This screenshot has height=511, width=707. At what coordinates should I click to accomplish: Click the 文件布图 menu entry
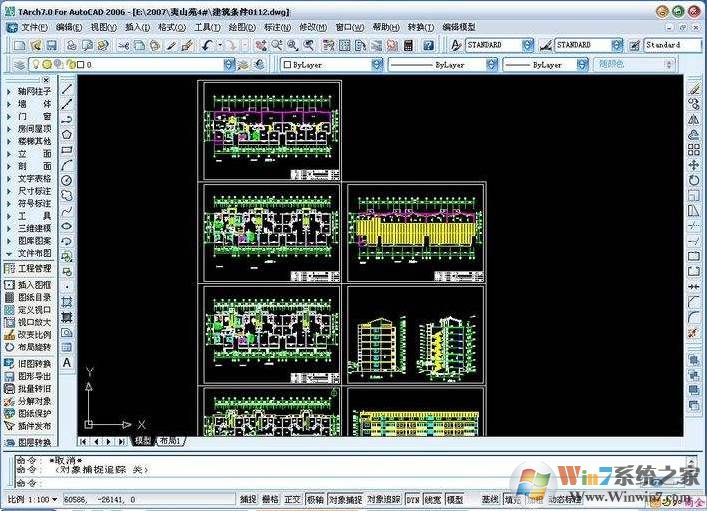click(x=34, y=253)
